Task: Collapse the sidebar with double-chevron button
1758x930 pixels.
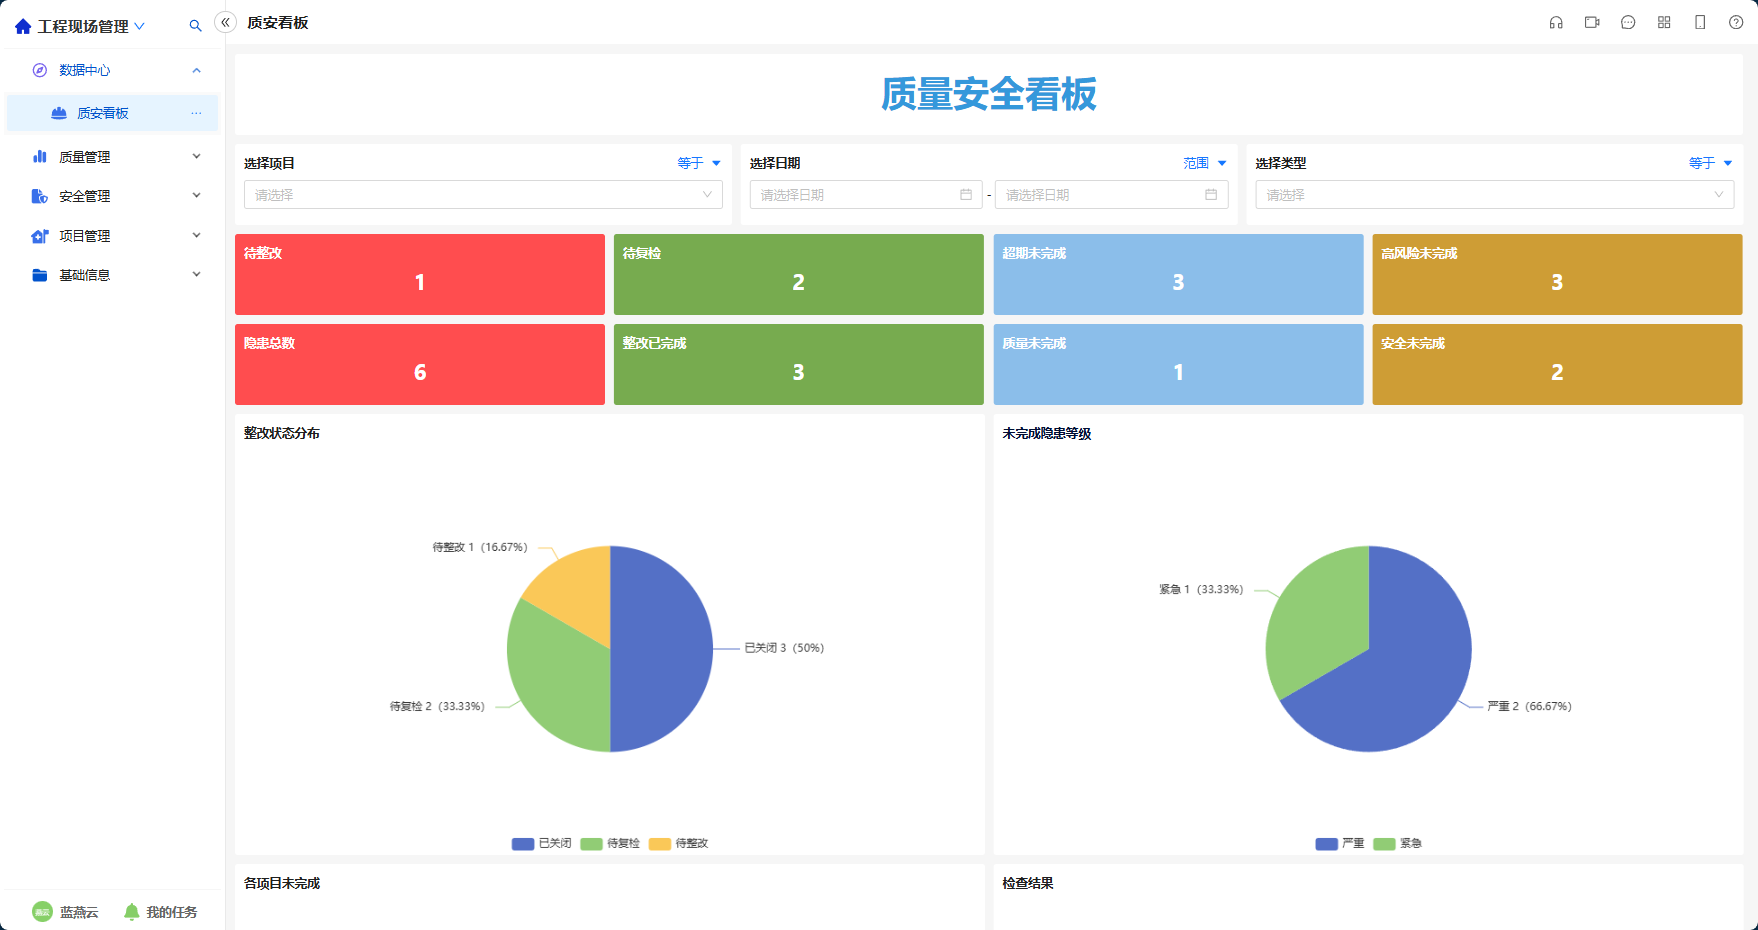Action: point(226,22)
